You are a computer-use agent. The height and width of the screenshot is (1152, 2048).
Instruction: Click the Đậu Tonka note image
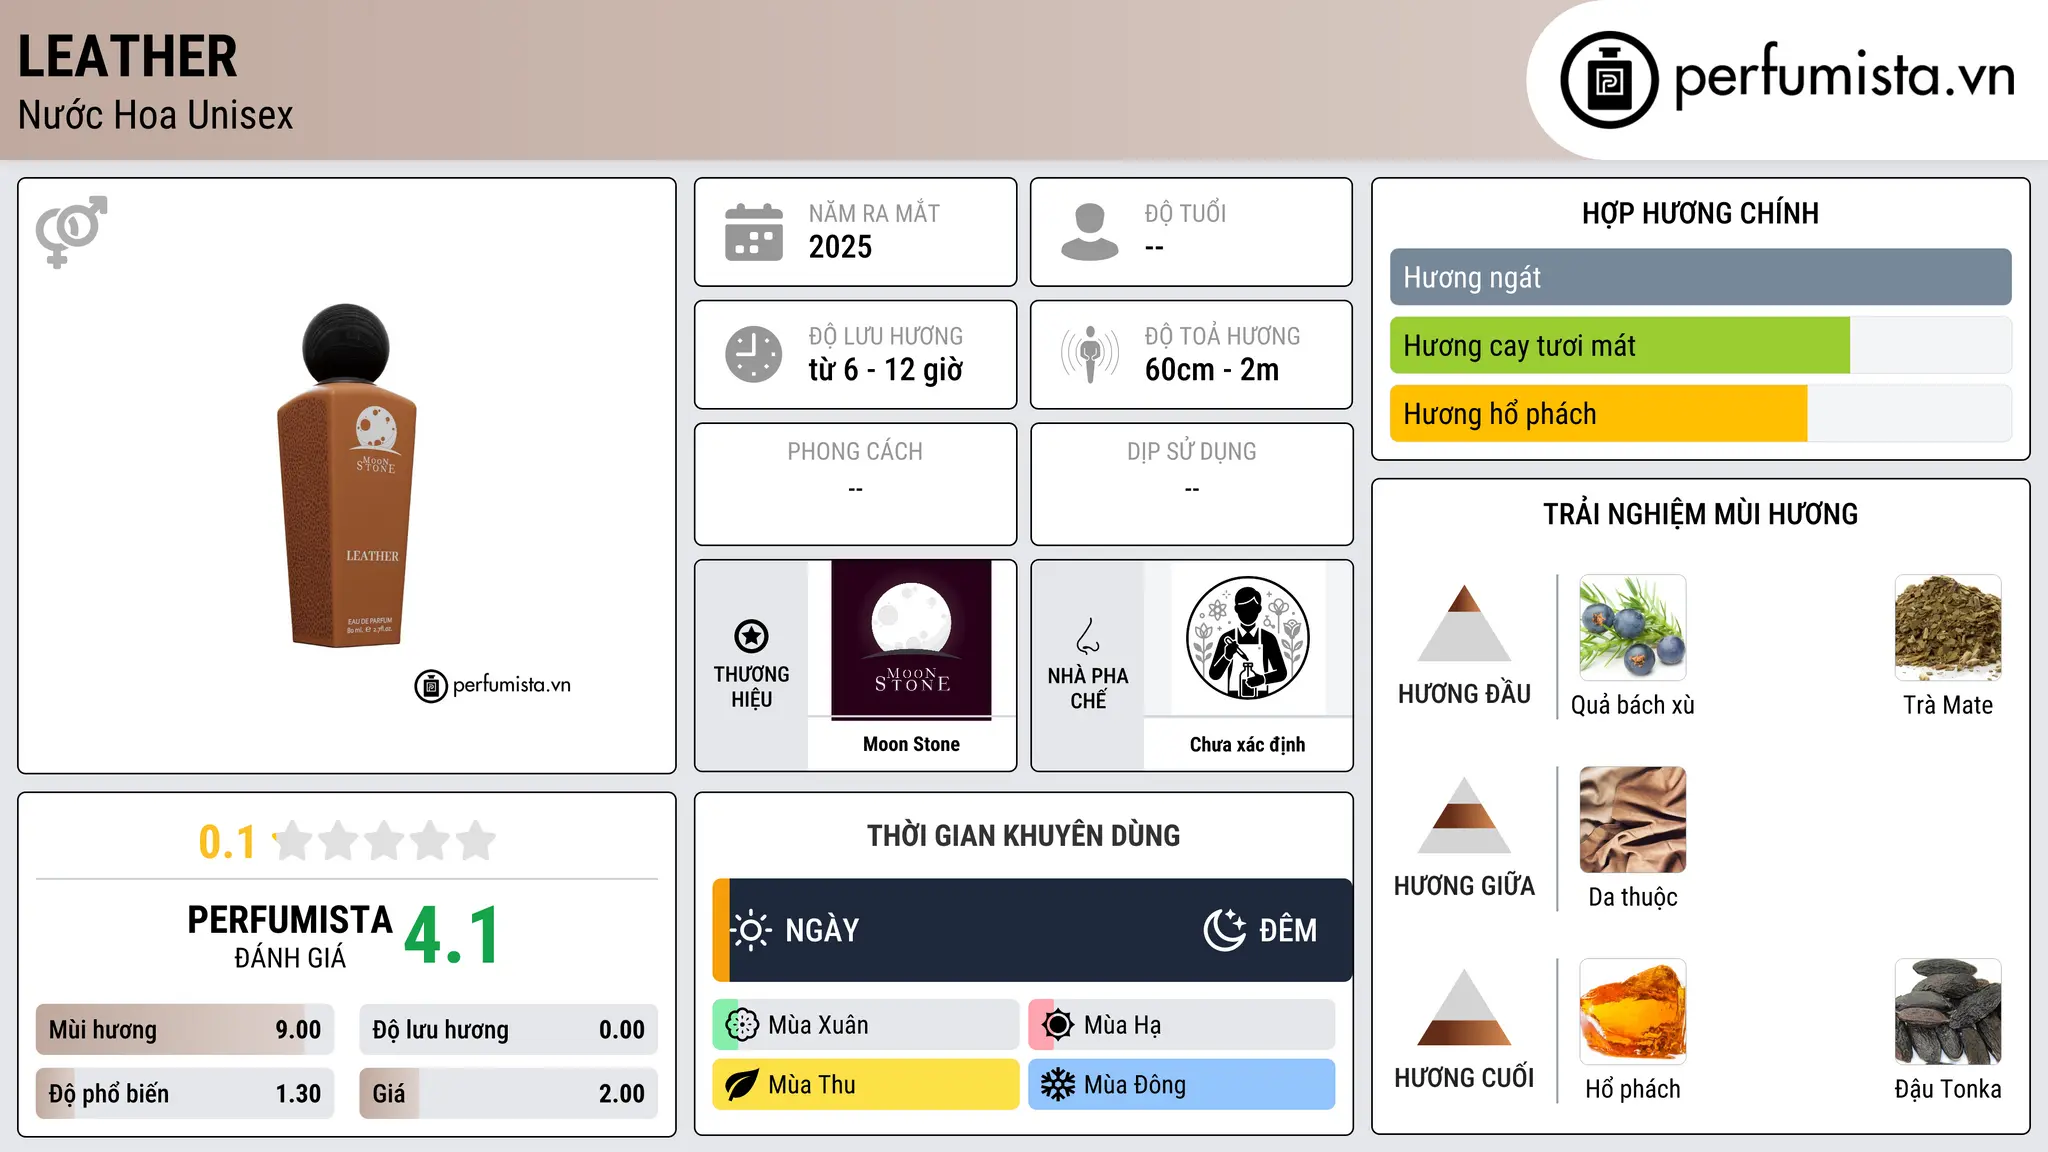pyautogui.click(x=1948, y=1012)
